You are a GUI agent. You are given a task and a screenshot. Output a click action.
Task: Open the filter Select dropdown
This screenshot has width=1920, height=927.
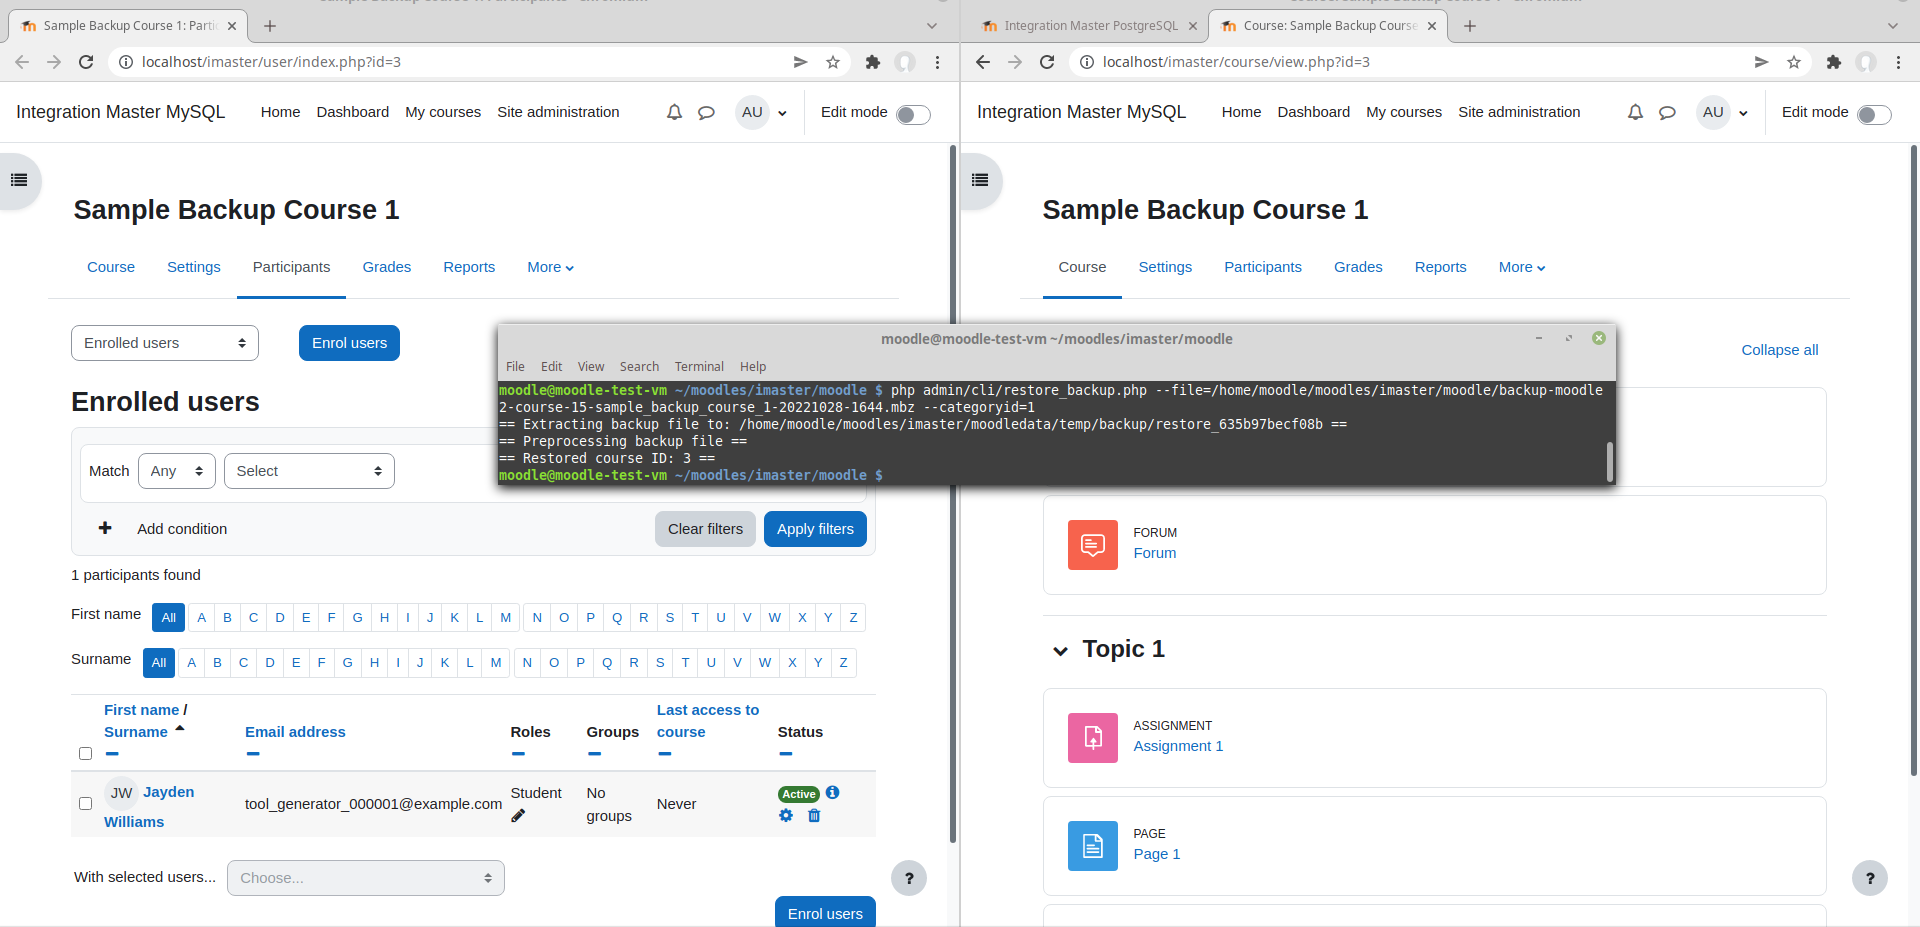click(309, 471)
